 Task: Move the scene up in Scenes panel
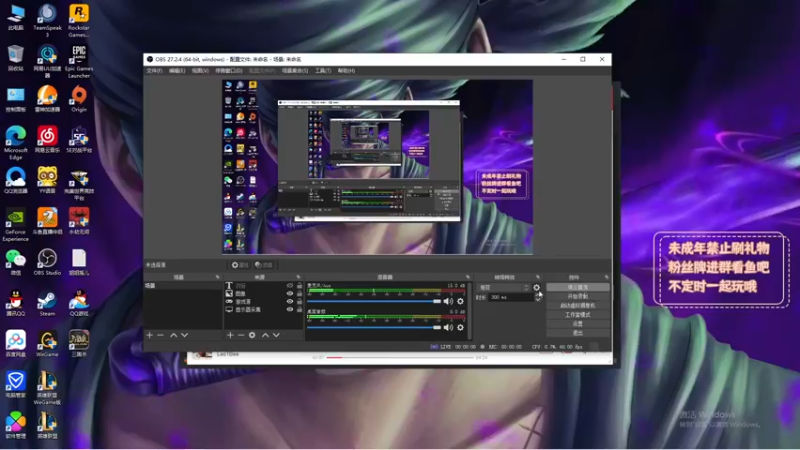pyautogui.click(x=173, y=335)
